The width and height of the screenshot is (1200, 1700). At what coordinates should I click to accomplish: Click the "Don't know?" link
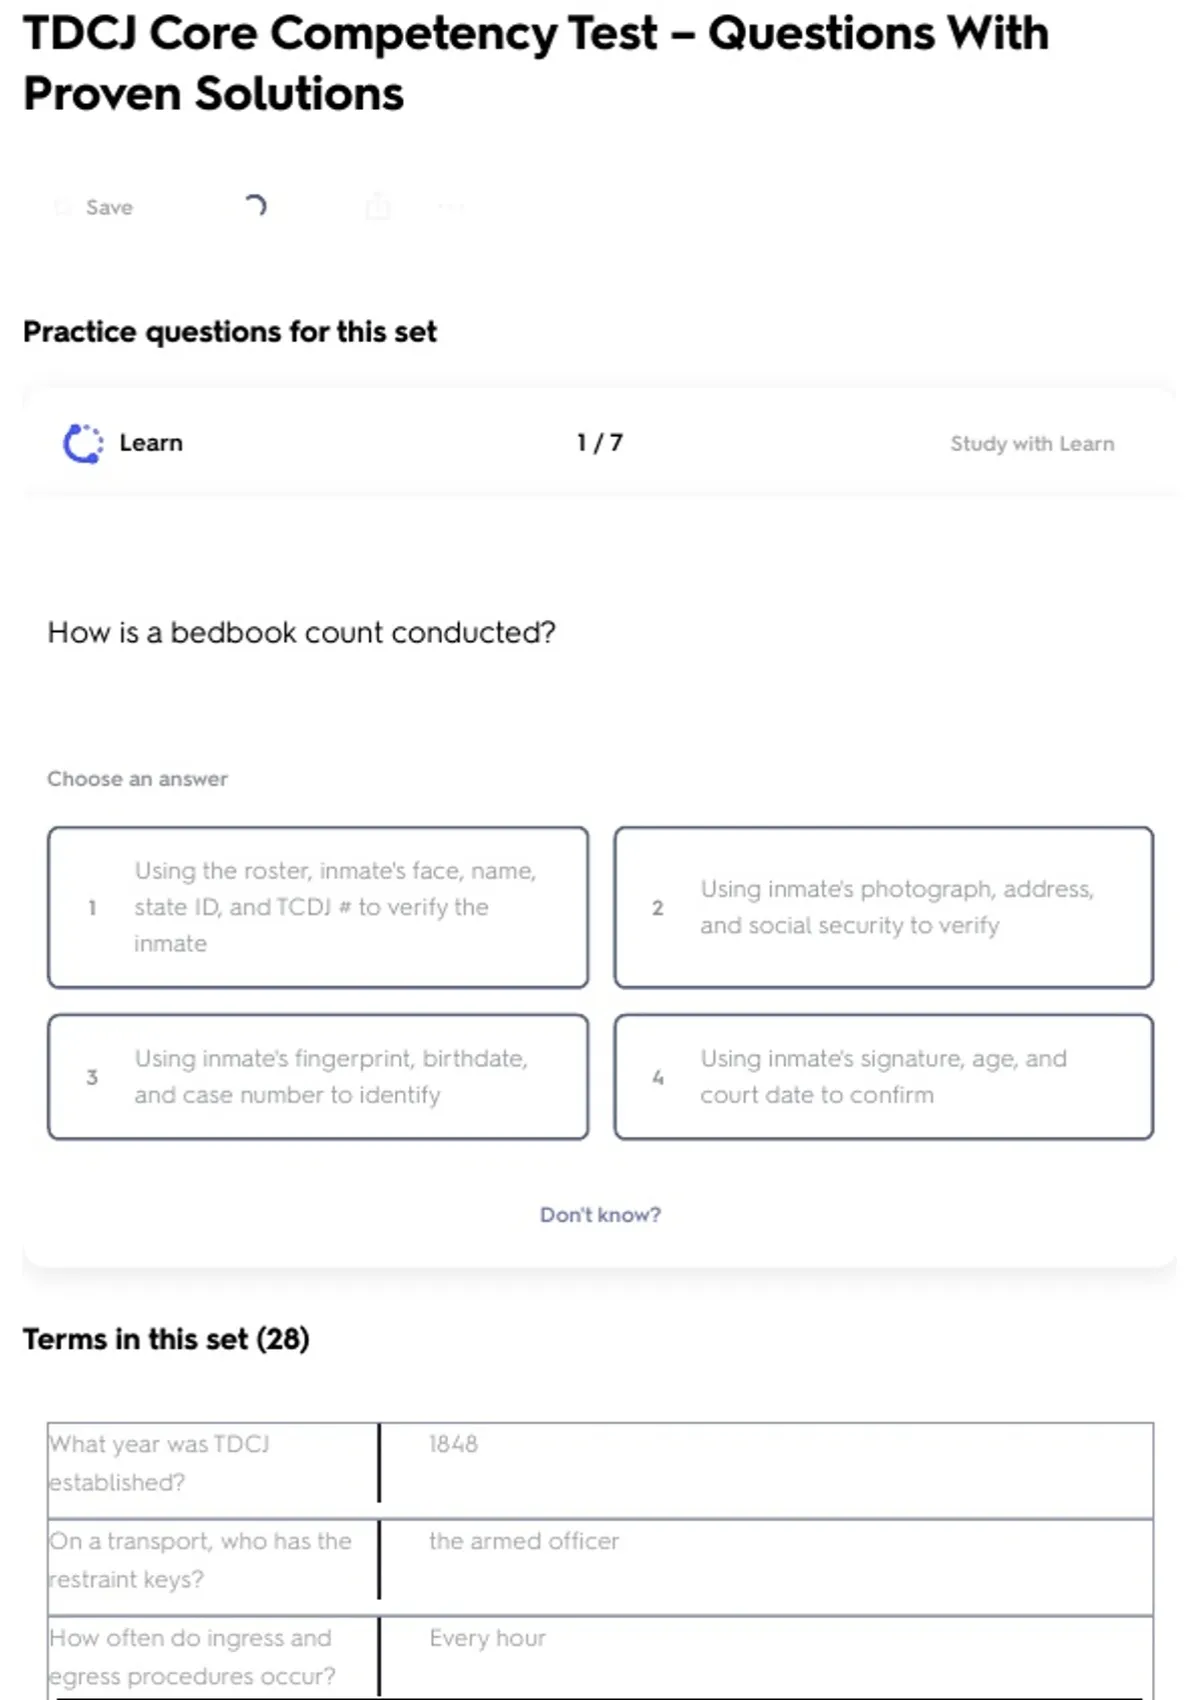point(600,1215)
